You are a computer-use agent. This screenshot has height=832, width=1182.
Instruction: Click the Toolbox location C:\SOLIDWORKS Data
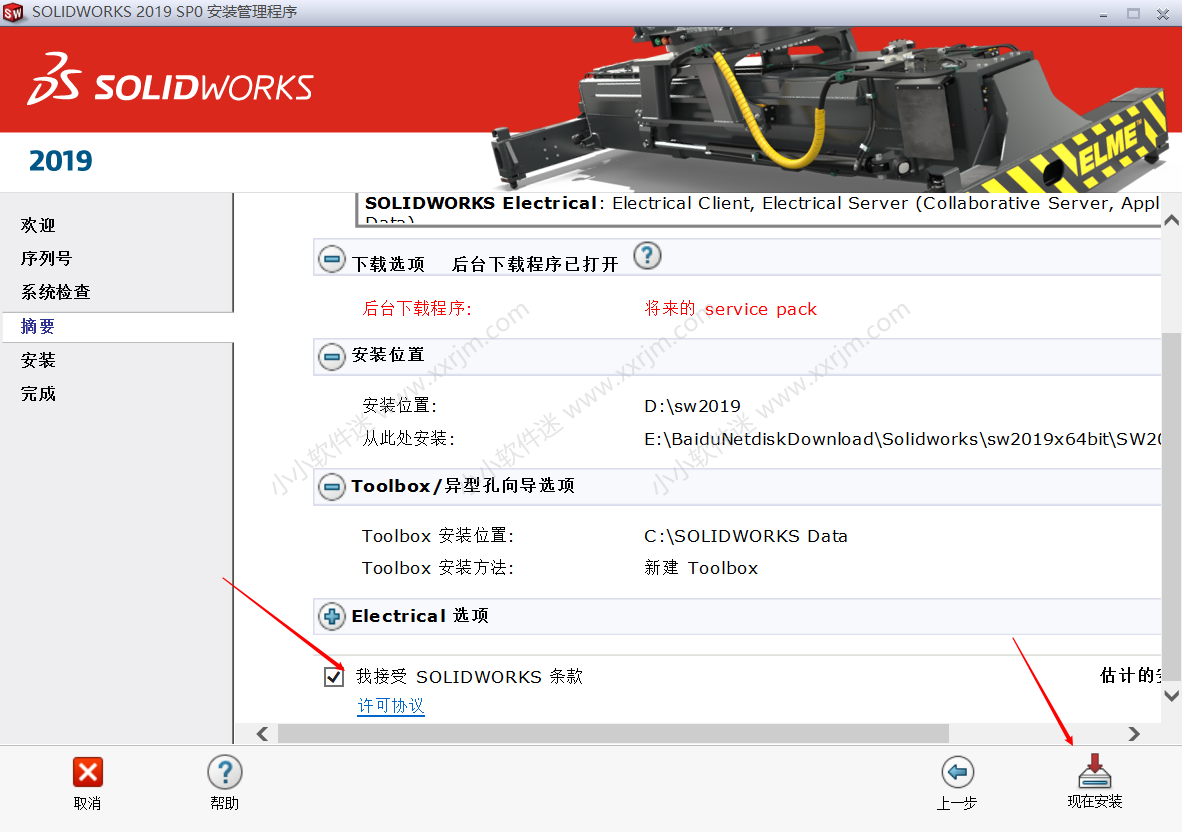tap(746, 536)
